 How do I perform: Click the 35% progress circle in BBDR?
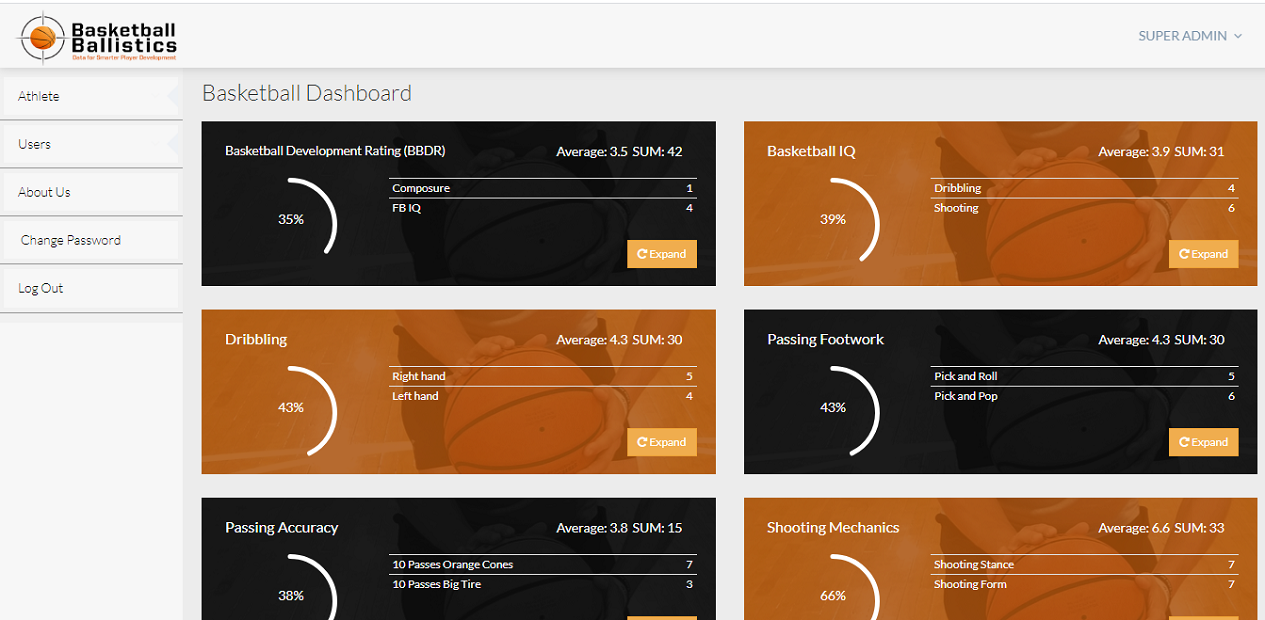pyautogui.click(x=292, y=219)
